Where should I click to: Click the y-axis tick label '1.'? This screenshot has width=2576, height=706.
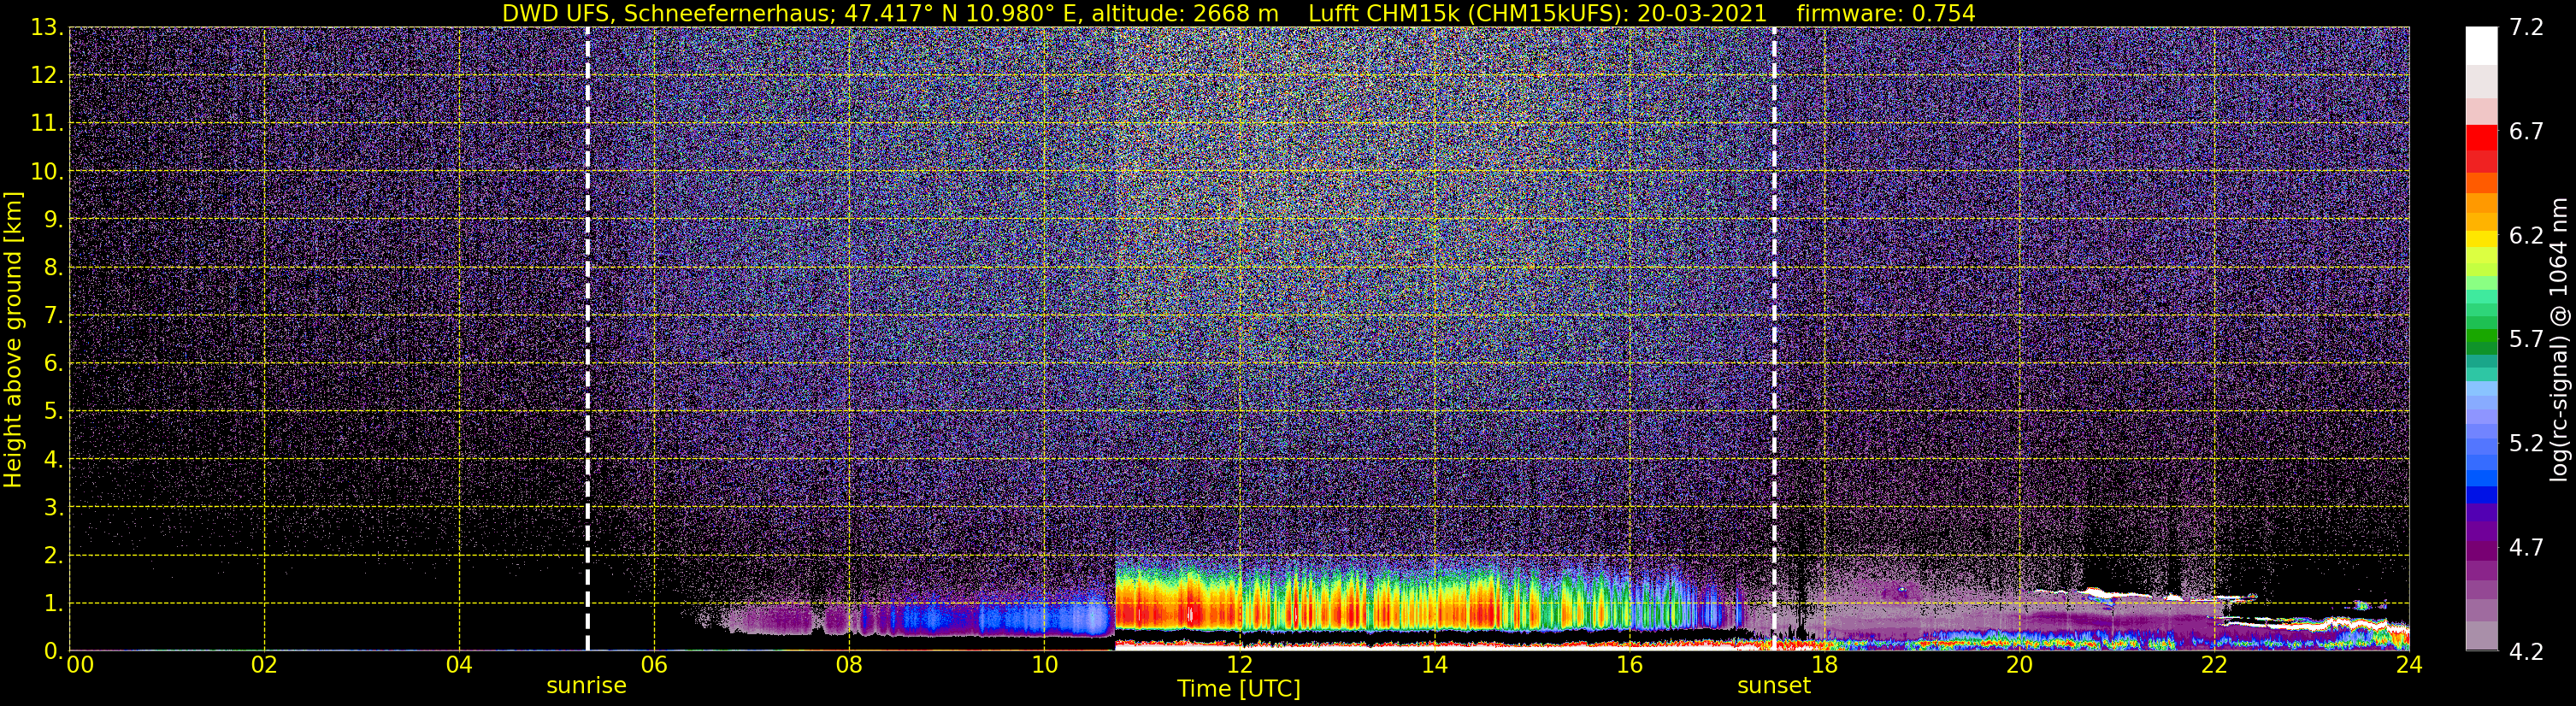(x=53, y=604)
